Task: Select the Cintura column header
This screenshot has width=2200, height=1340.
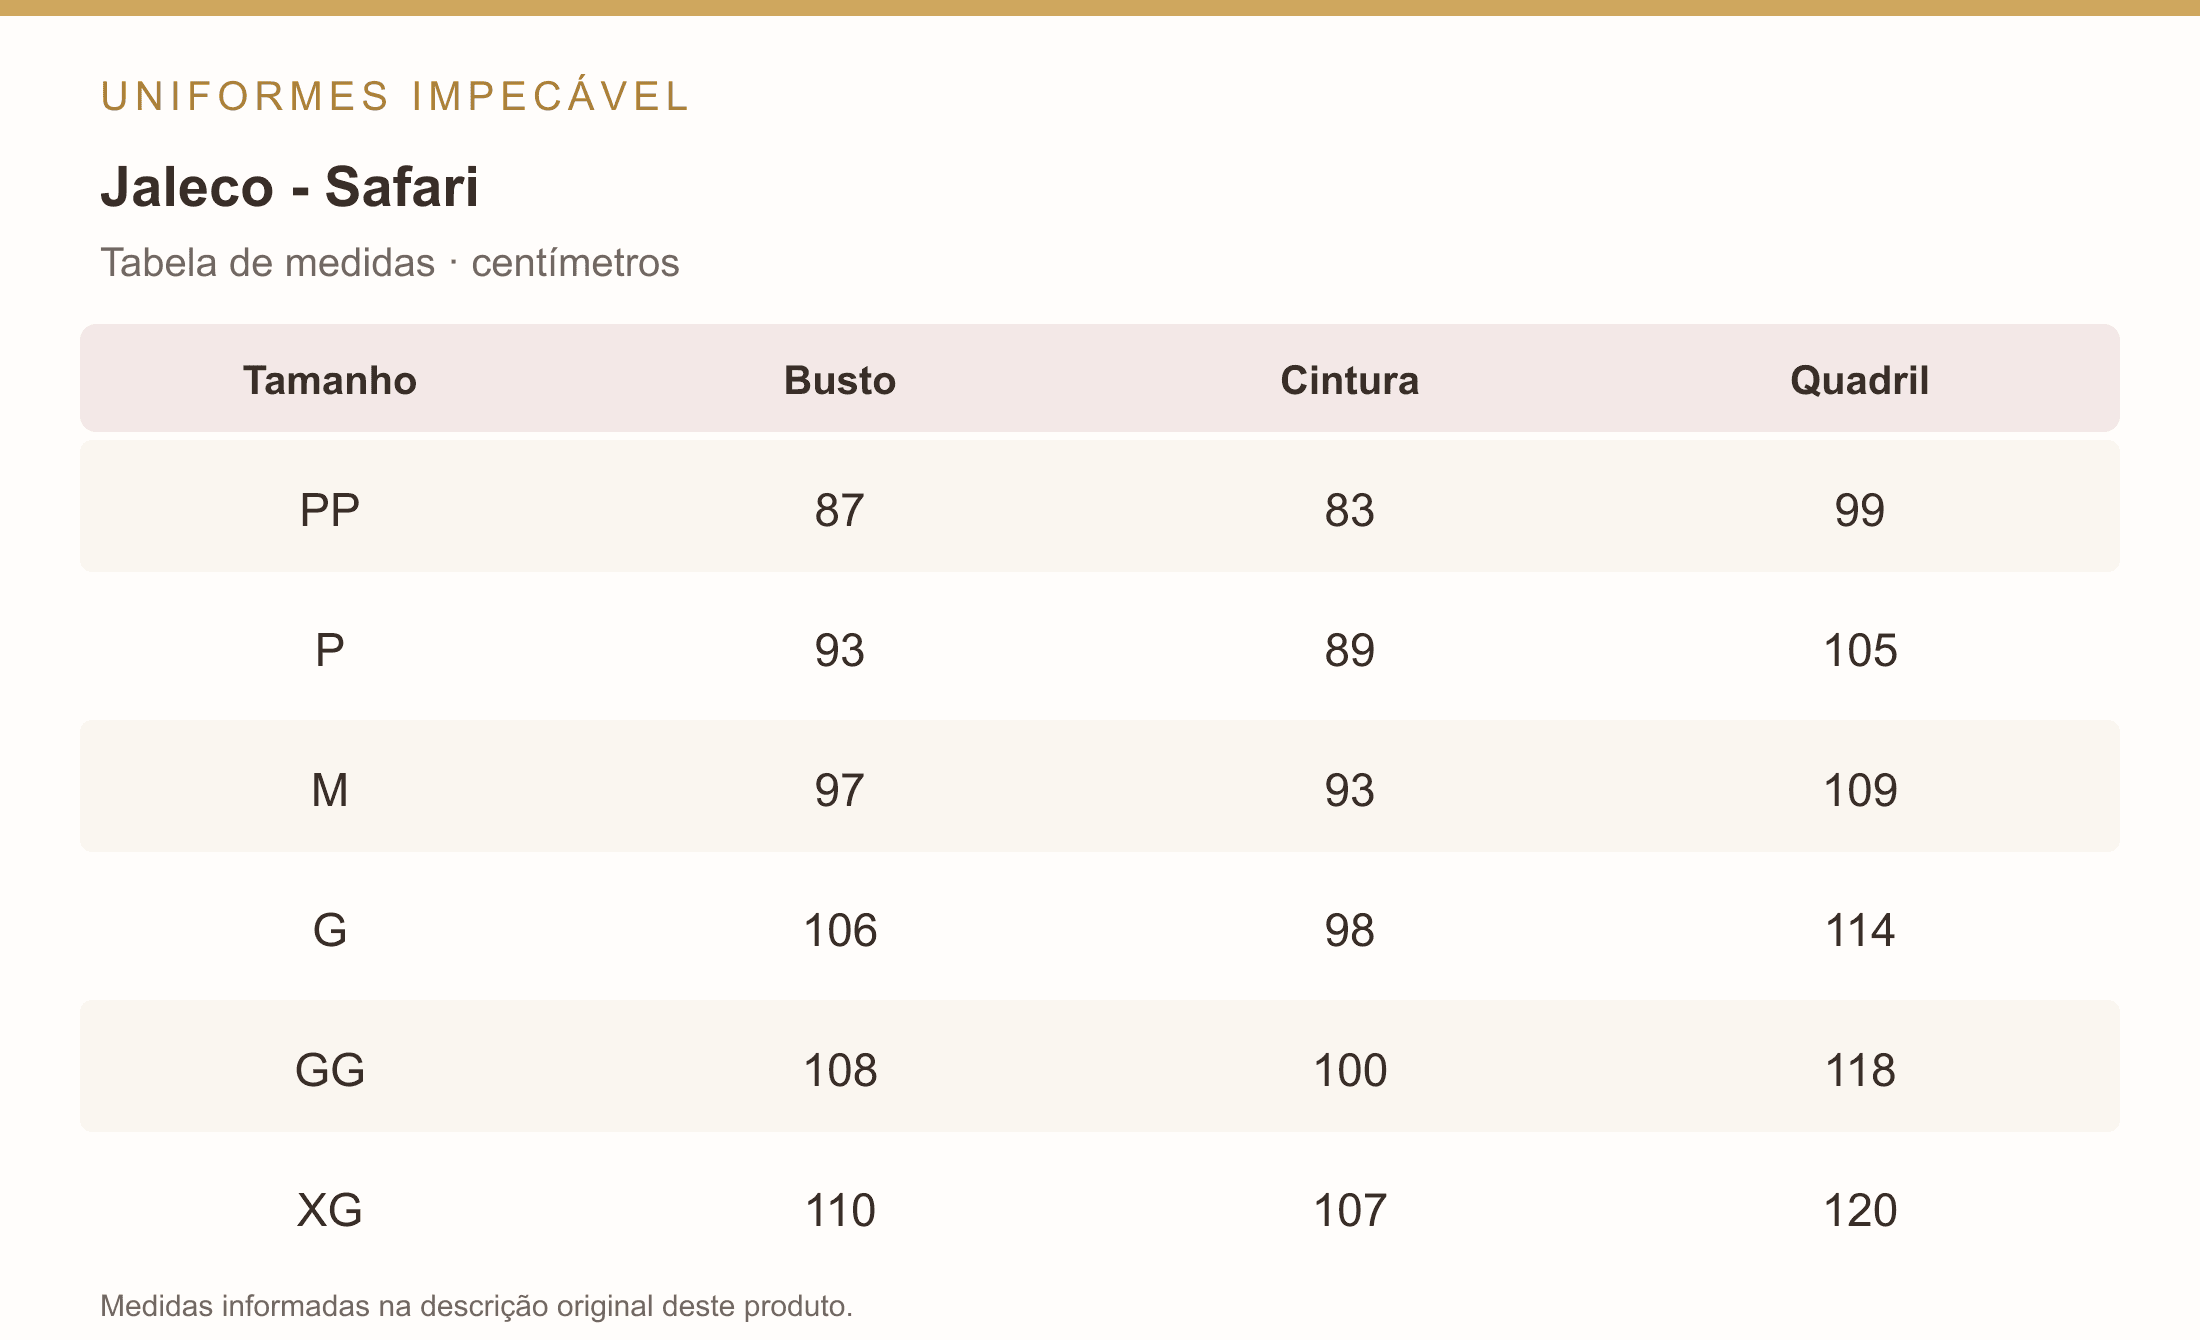Action: click(1350, 380)
